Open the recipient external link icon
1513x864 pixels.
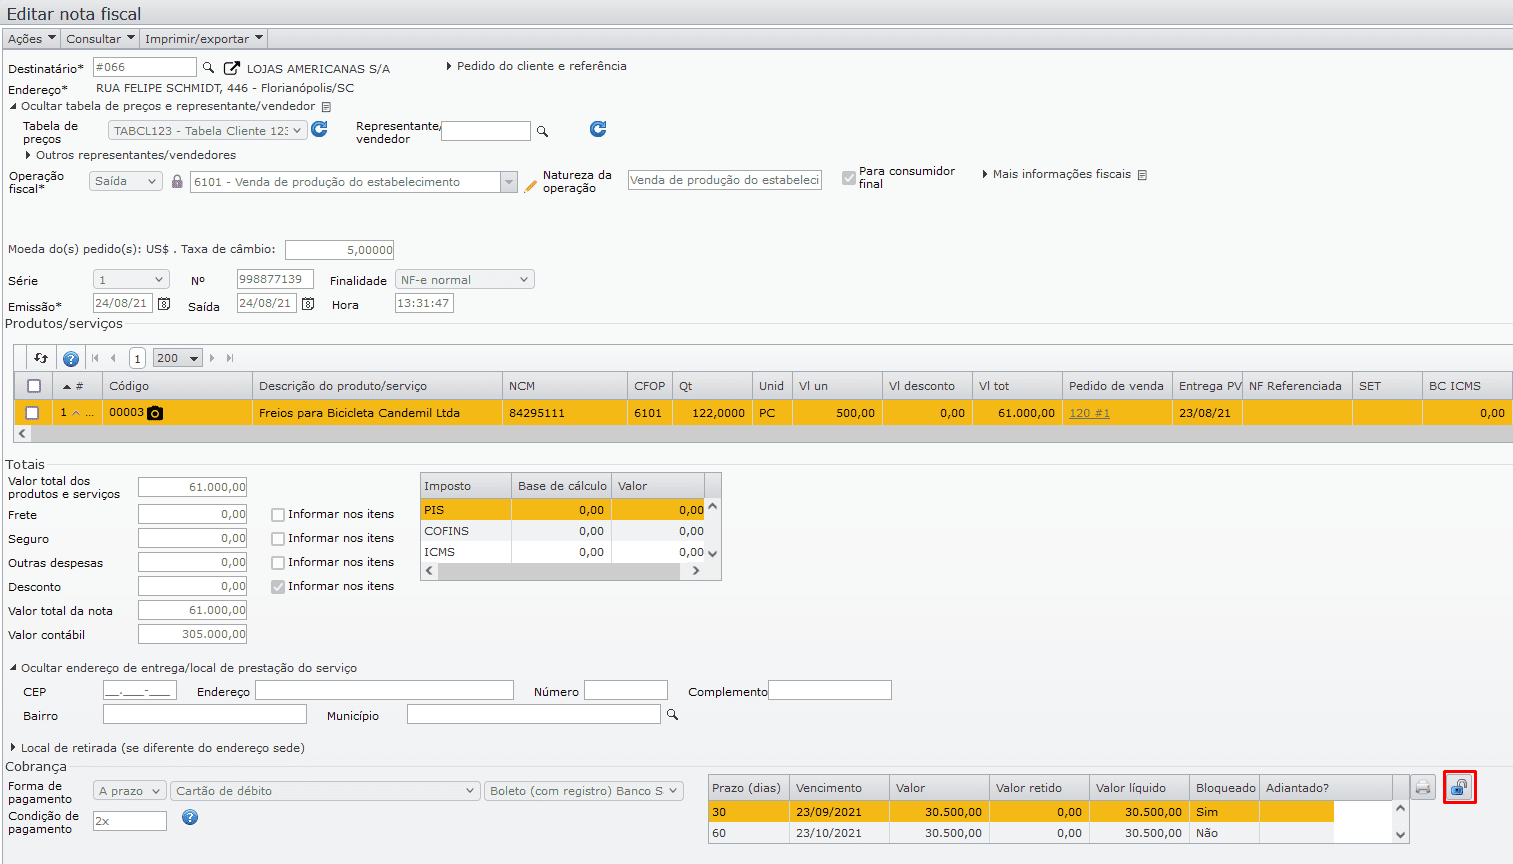[231, 68]
